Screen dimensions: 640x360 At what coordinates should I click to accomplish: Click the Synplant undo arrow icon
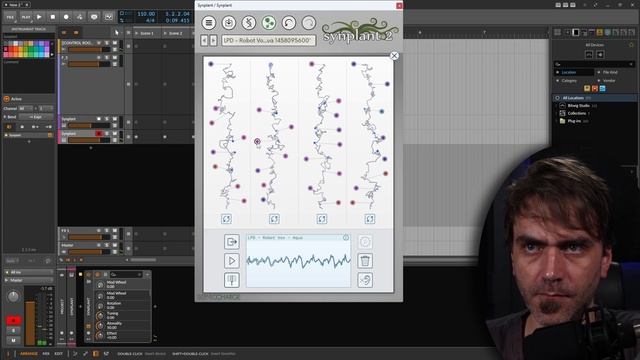coord(289,23)
